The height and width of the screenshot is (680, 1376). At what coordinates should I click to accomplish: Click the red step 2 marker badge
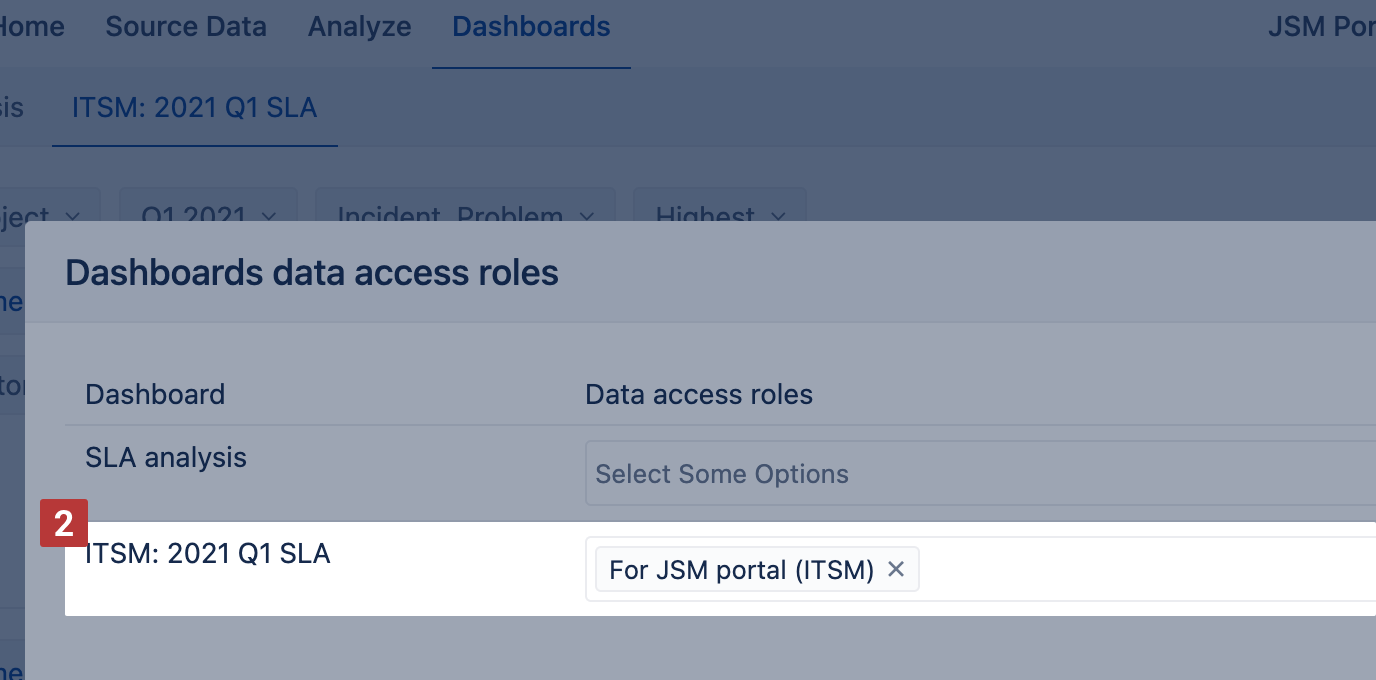(64, 523)
